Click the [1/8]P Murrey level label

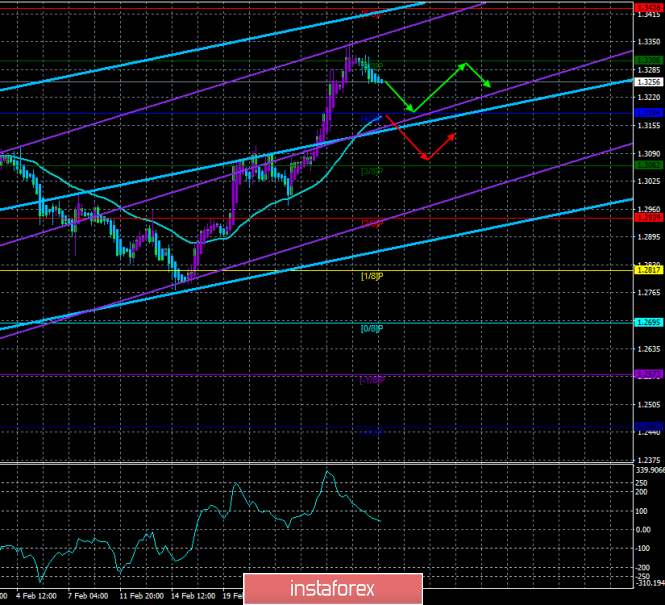point(372,276)
